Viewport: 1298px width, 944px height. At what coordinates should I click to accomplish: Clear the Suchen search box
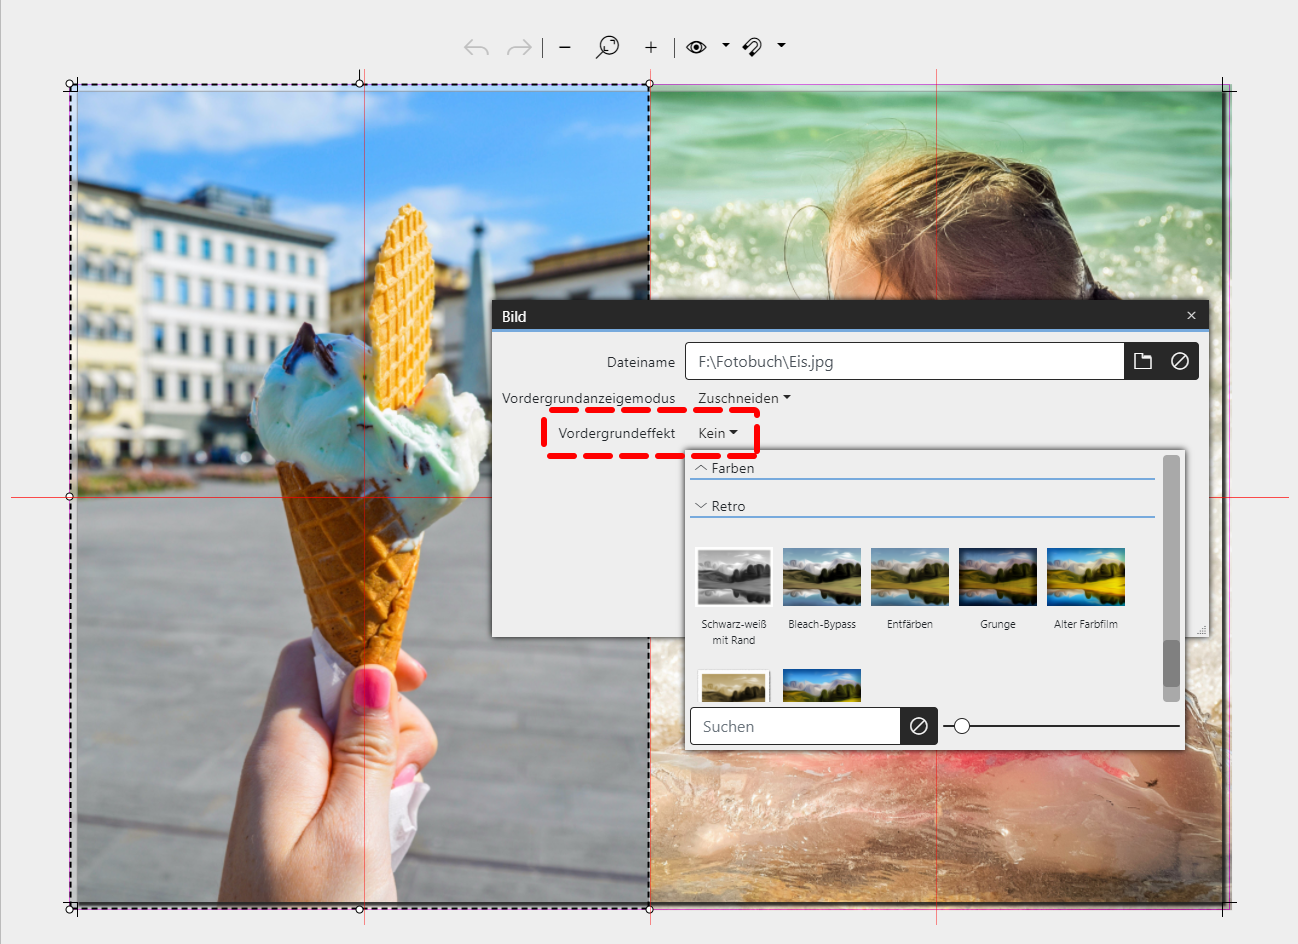[919, 726]
